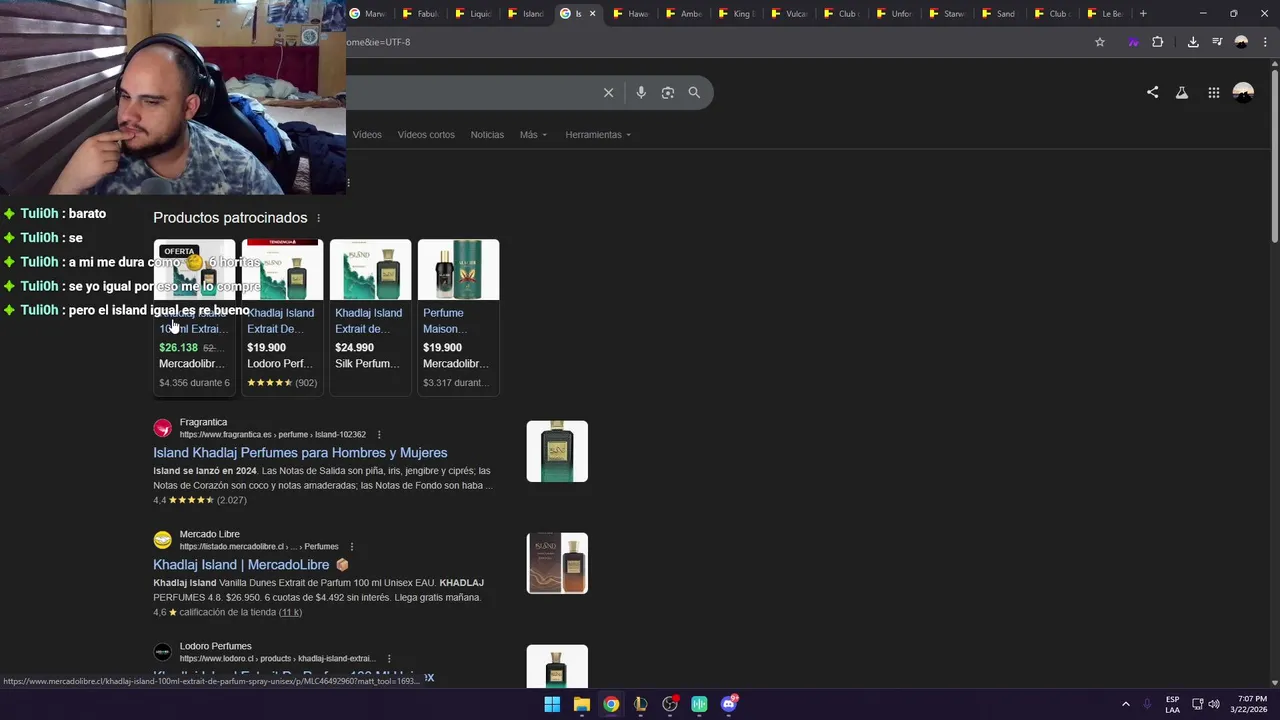Start voice search with the microphone icon
Image resolution: width=1280 pixels, height=720 pixels.
point(641,93)
